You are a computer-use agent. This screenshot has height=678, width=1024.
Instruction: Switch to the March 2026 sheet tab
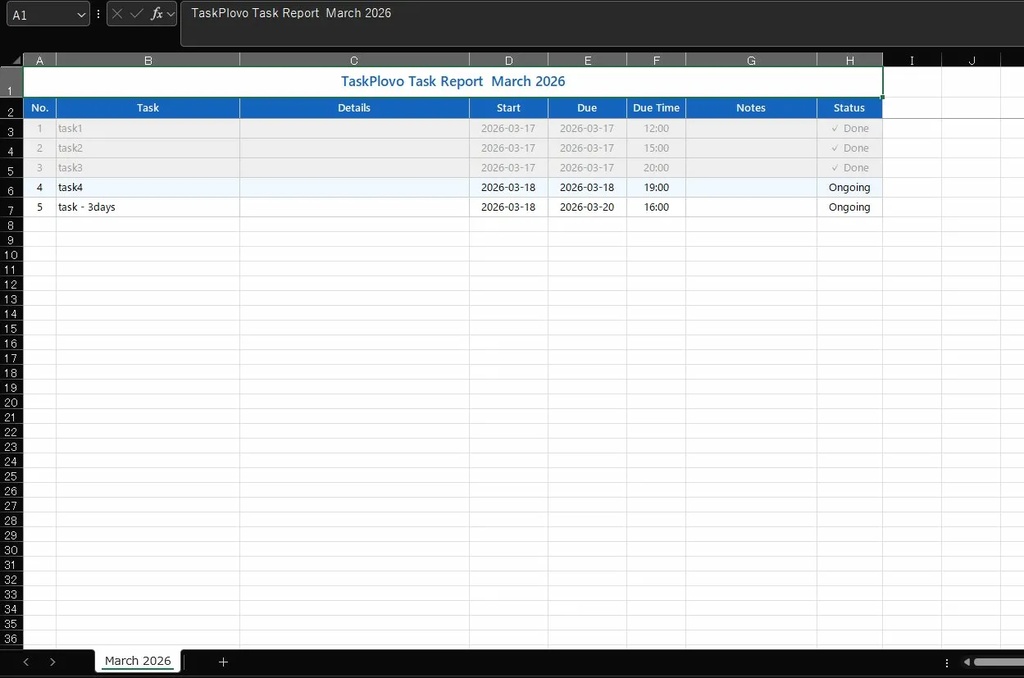pos(138,660)
